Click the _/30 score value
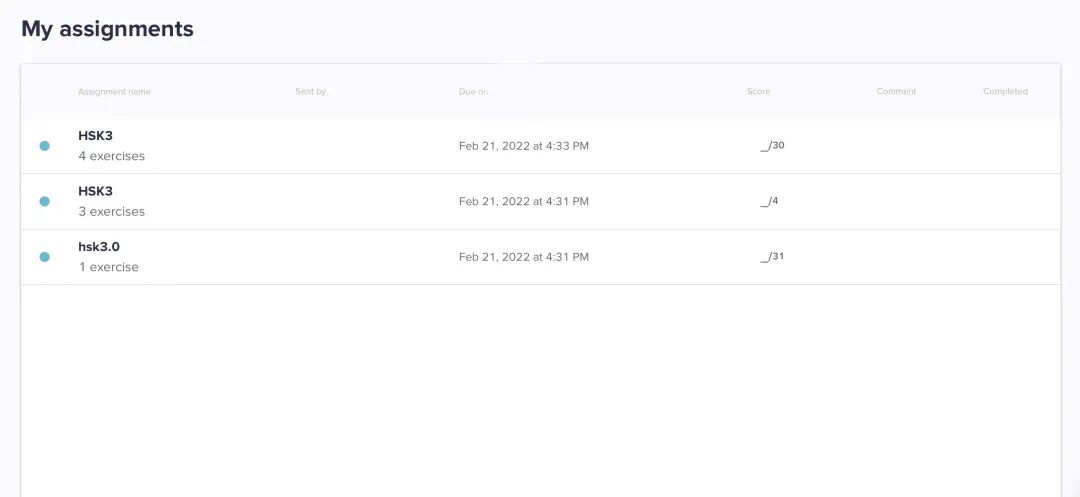Screen dimensions: 1080x497 click(772, 146)
